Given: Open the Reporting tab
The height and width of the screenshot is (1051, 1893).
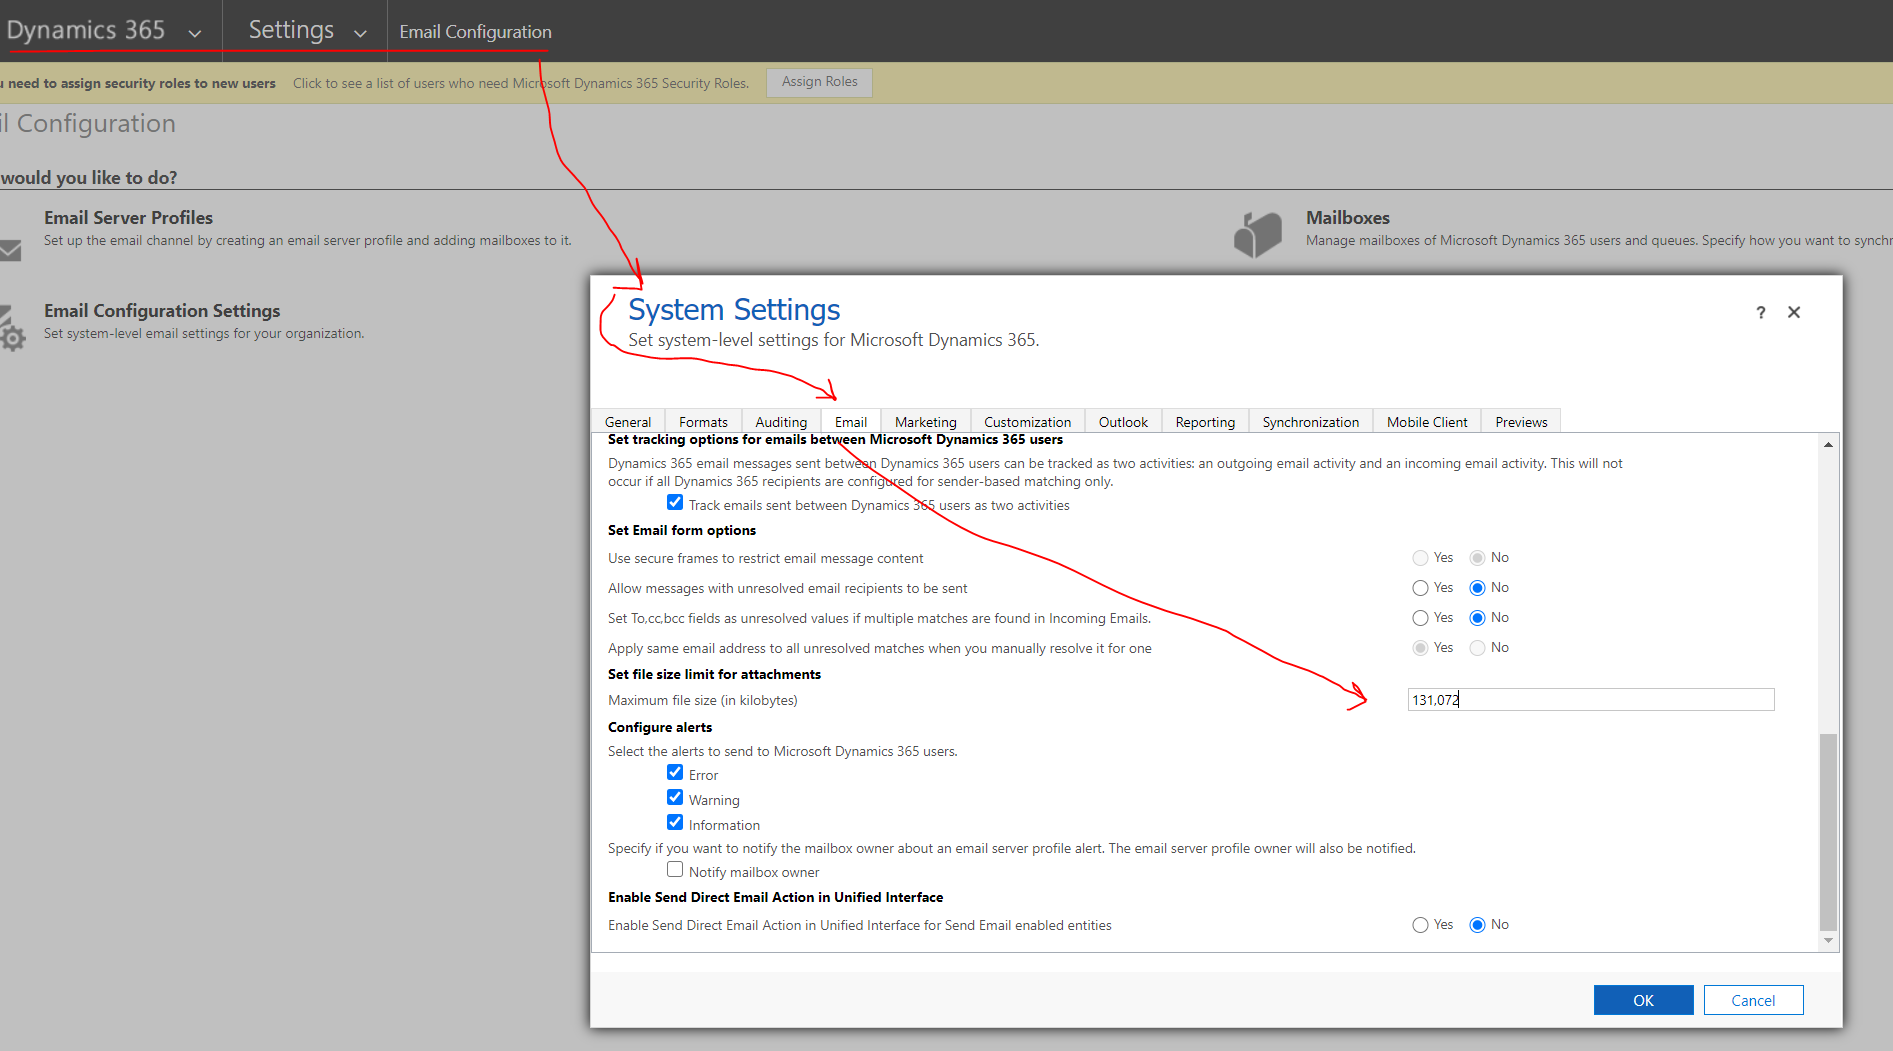Looking at the screenshot, I should (x=1205, y=422).
